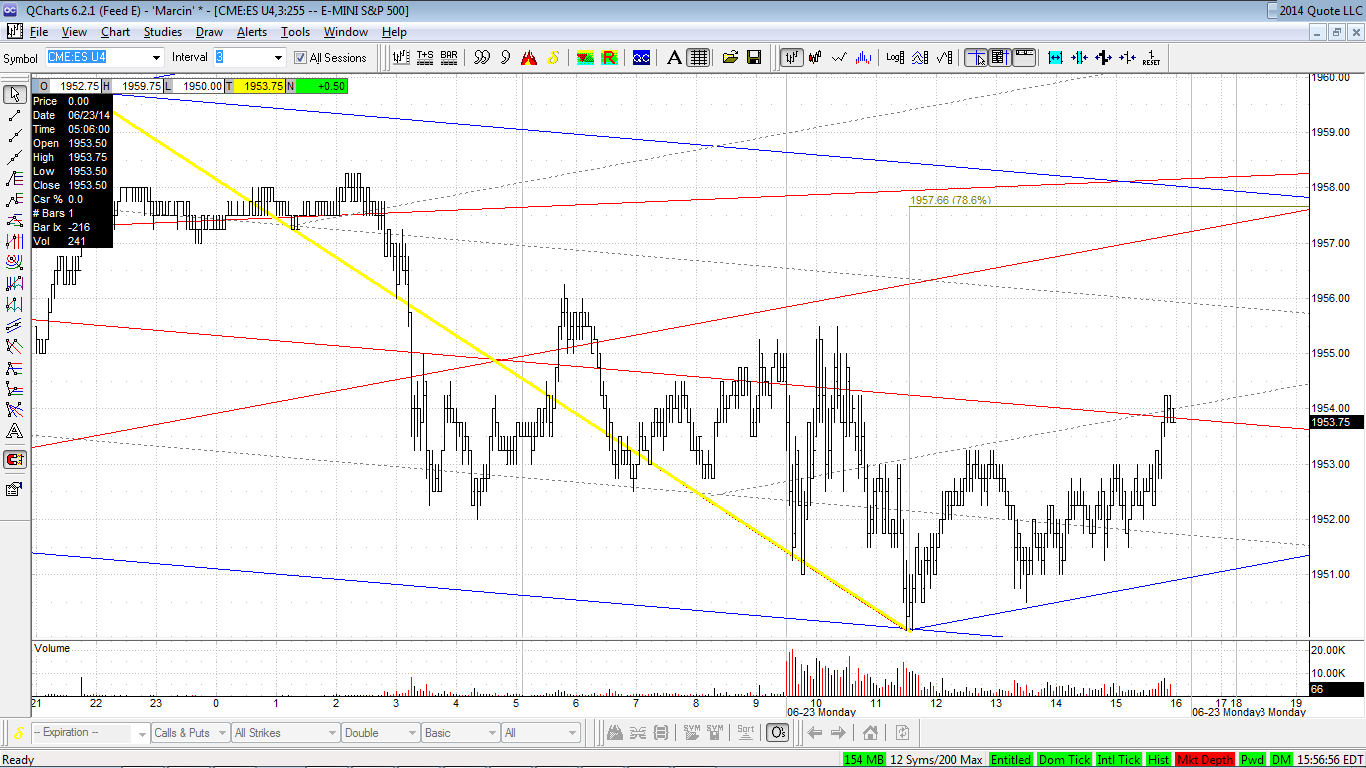Open the grid table icon in toolbar
The height and width of the screenshot is (768, 1366).
tap(698, 58)
